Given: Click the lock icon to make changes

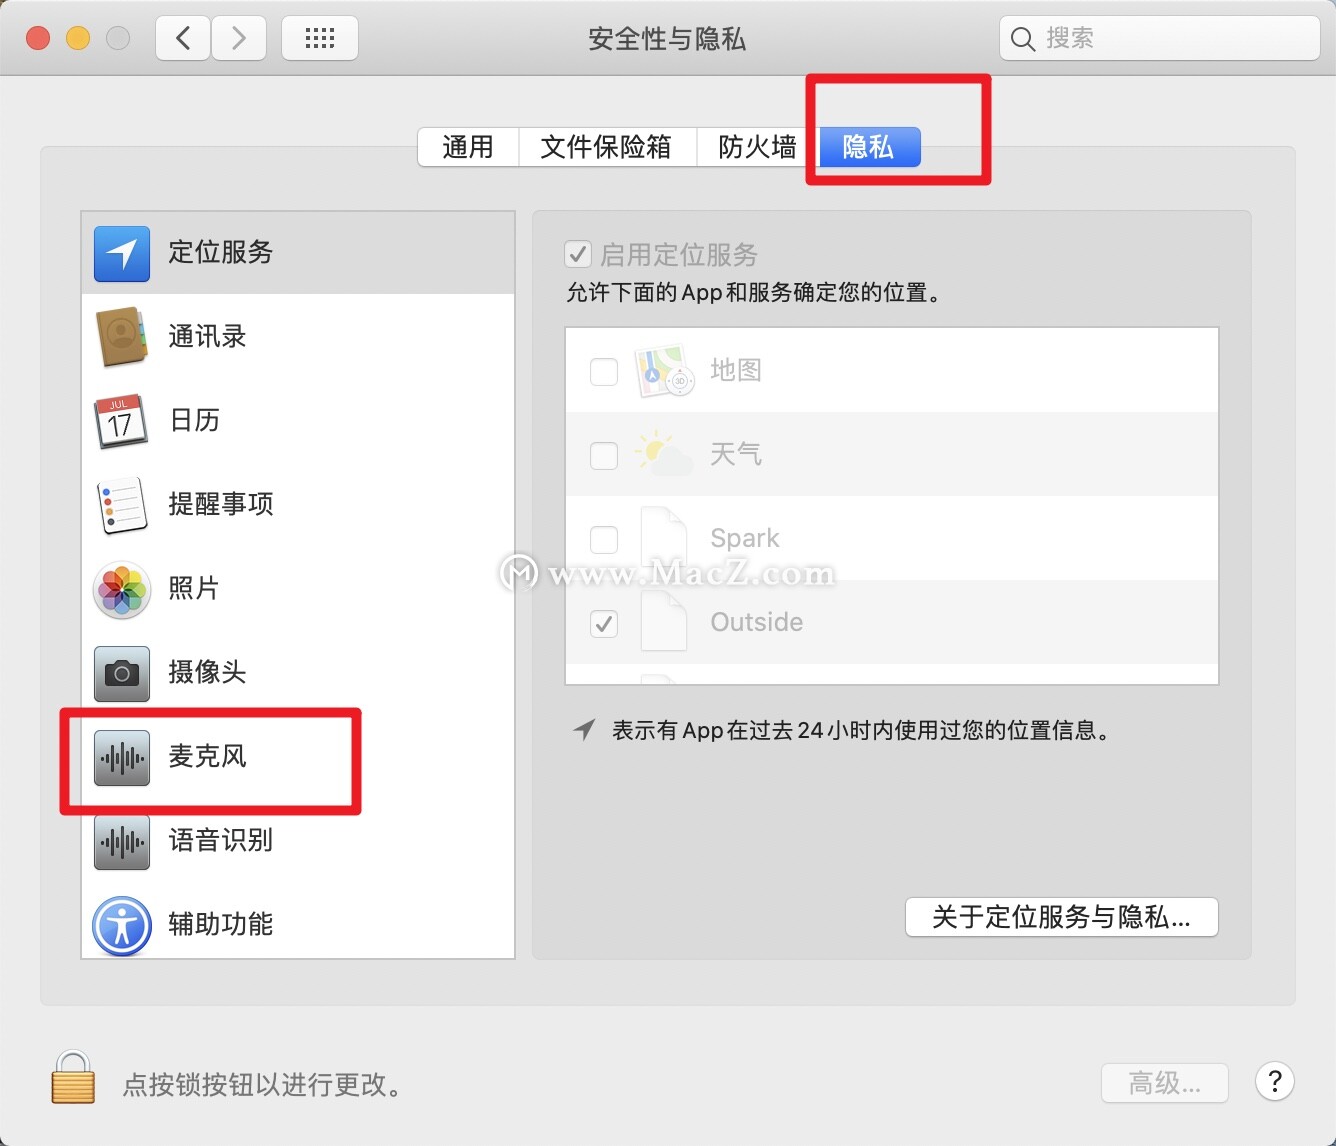Looking at the screenshot, I should [x=73, y=1078].
